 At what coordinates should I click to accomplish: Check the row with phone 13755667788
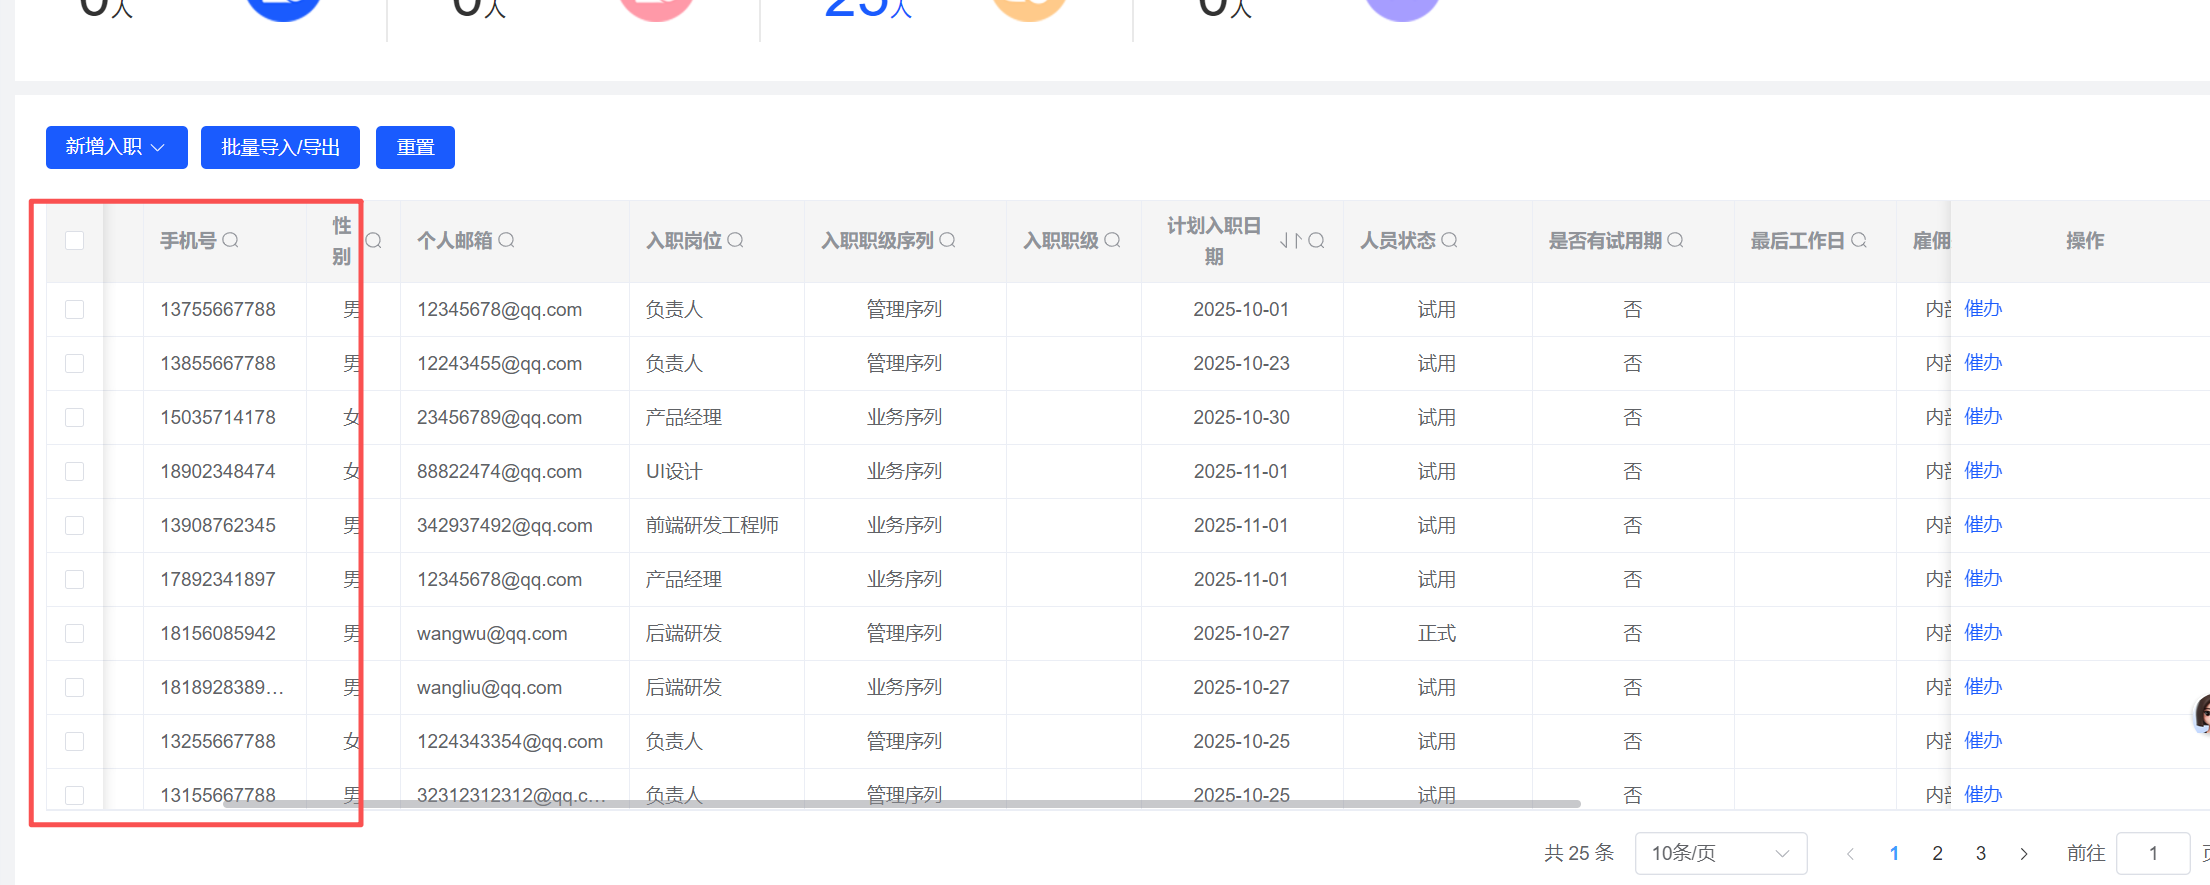(75, 310)
